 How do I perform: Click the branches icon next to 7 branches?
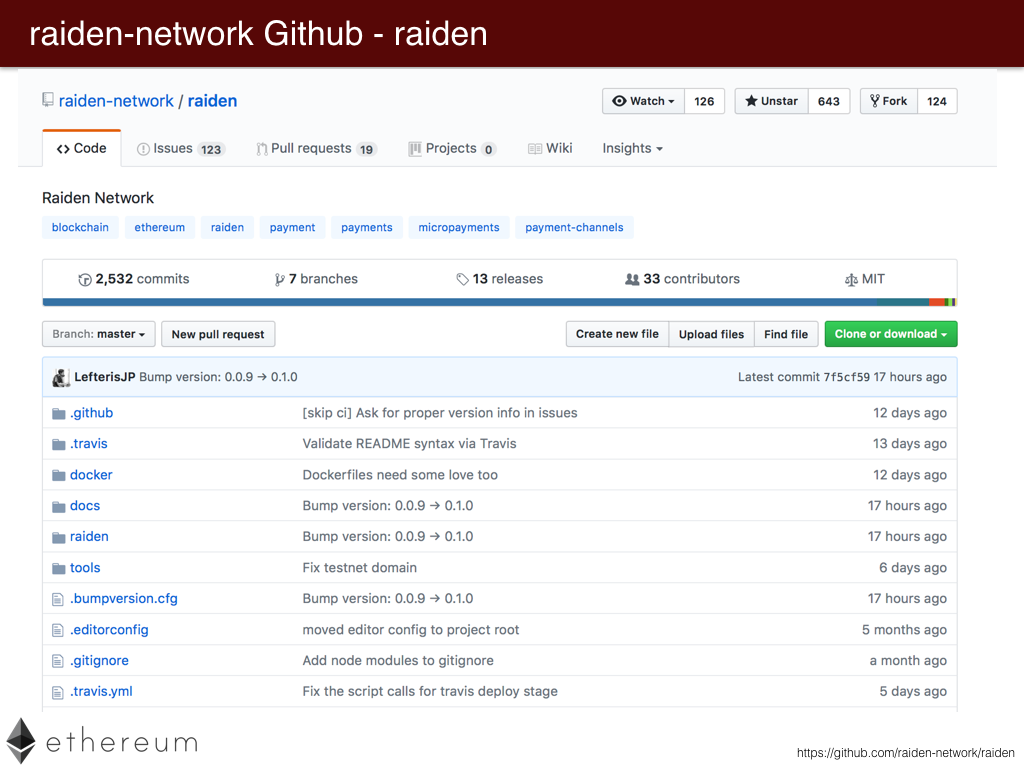pyautogui.click(x=280, y=280)
